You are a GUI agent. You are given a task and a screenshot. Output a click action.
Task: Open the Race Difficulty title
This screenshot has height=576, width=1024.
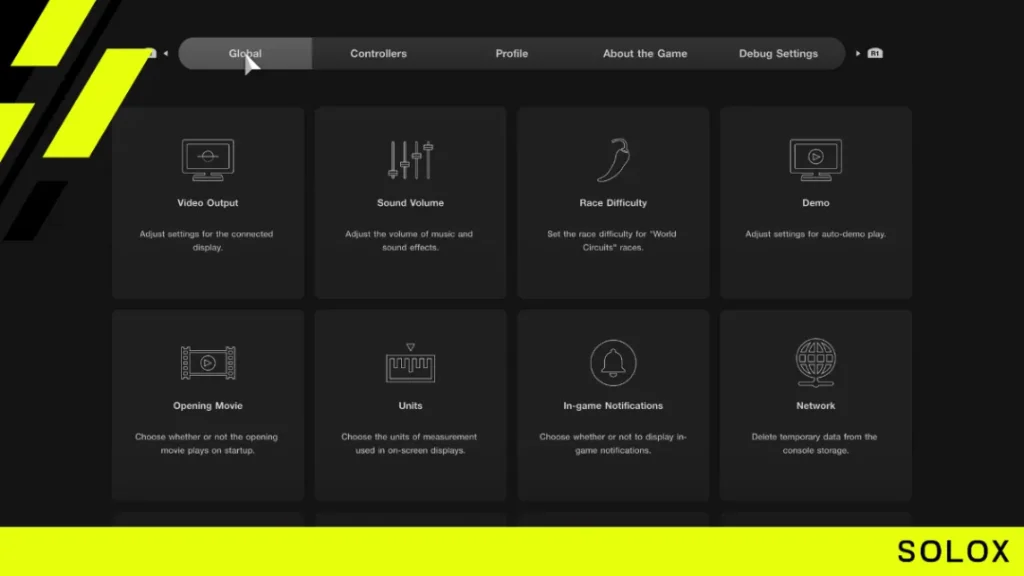point(613,203)
